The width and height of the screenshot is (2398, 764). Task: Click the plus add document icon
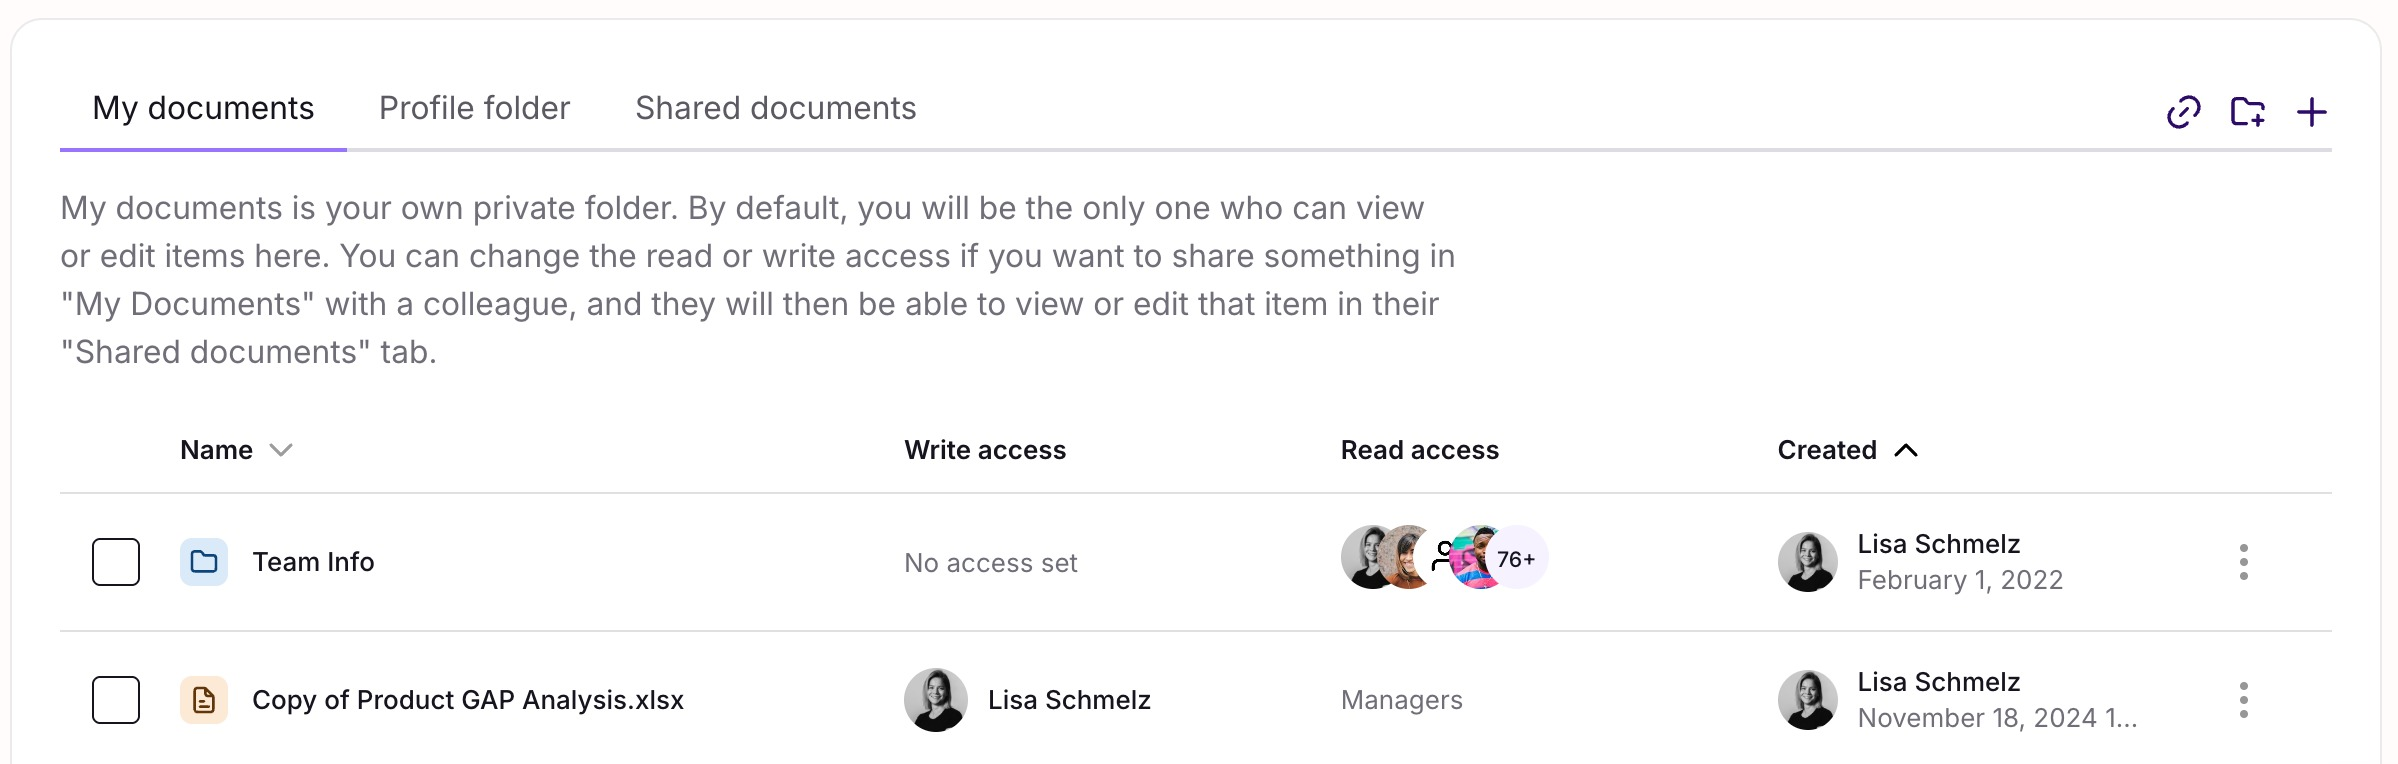[x=2311, y=112]
